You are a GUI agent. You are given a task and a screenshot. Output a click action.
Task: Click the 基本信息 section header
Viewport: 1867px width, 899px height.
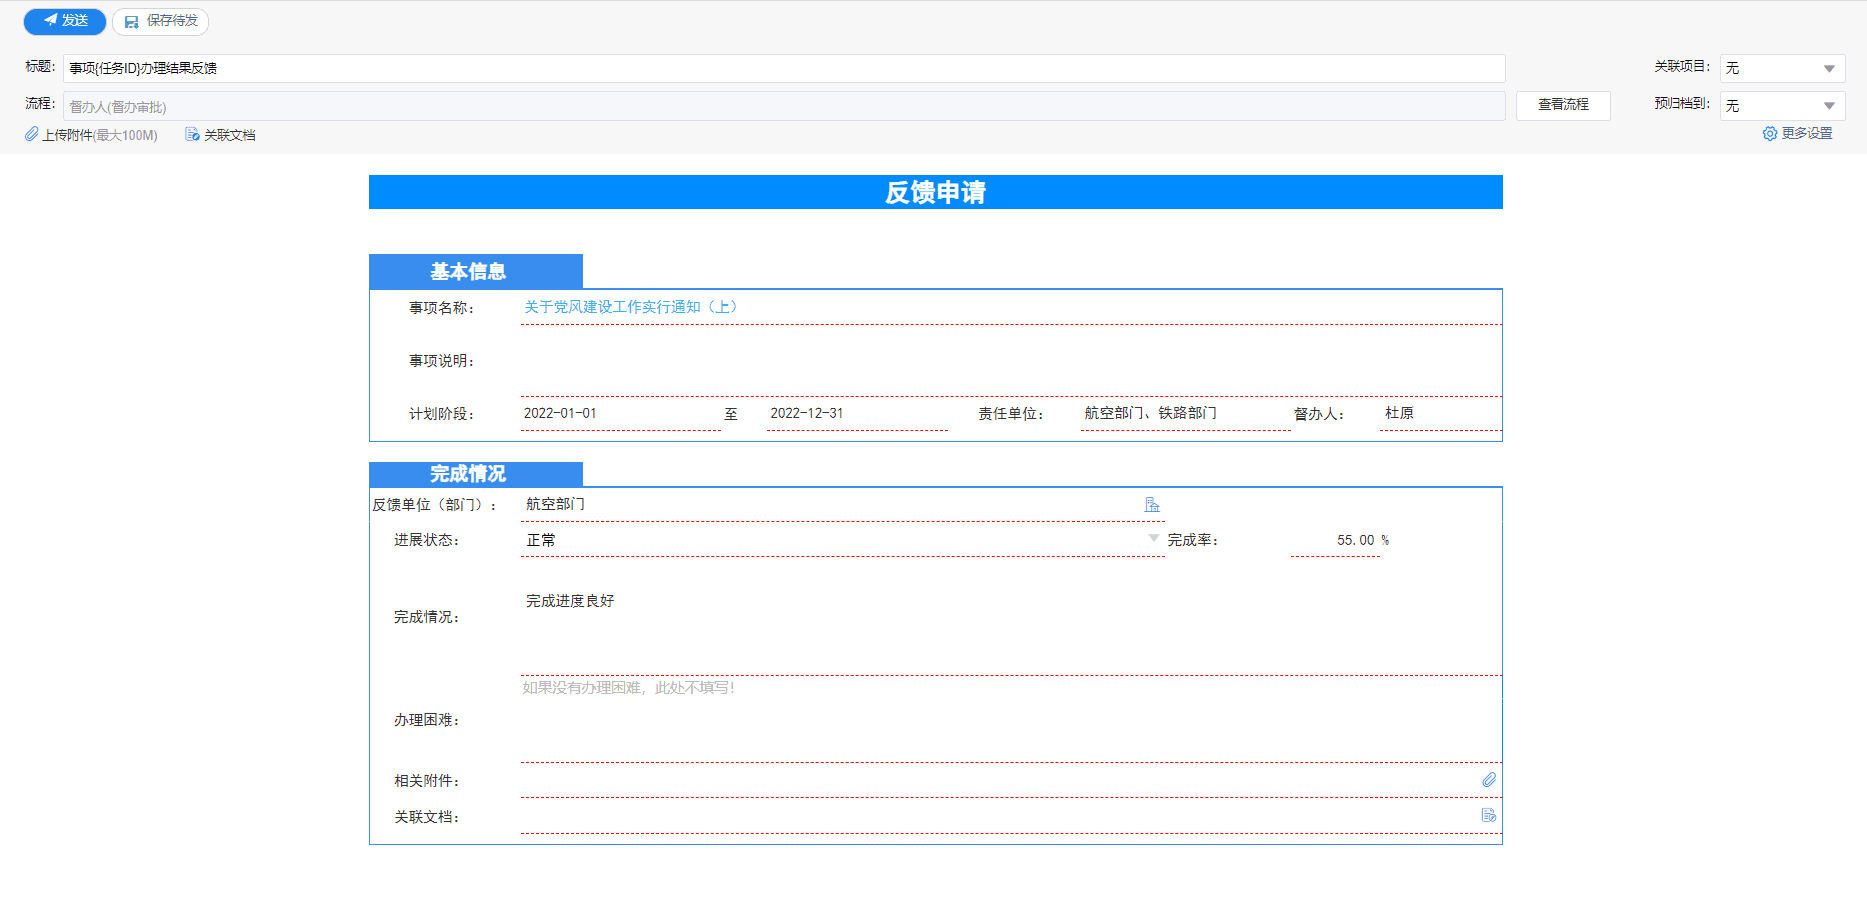[x=476, y=272]
